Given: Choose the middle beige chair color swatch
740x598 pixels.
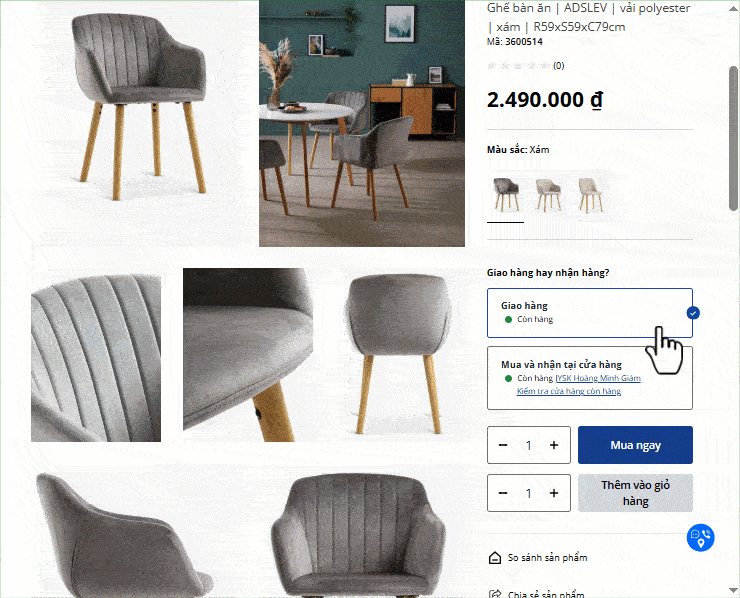Looking at the screenshot, I should [x=548, y=194].
